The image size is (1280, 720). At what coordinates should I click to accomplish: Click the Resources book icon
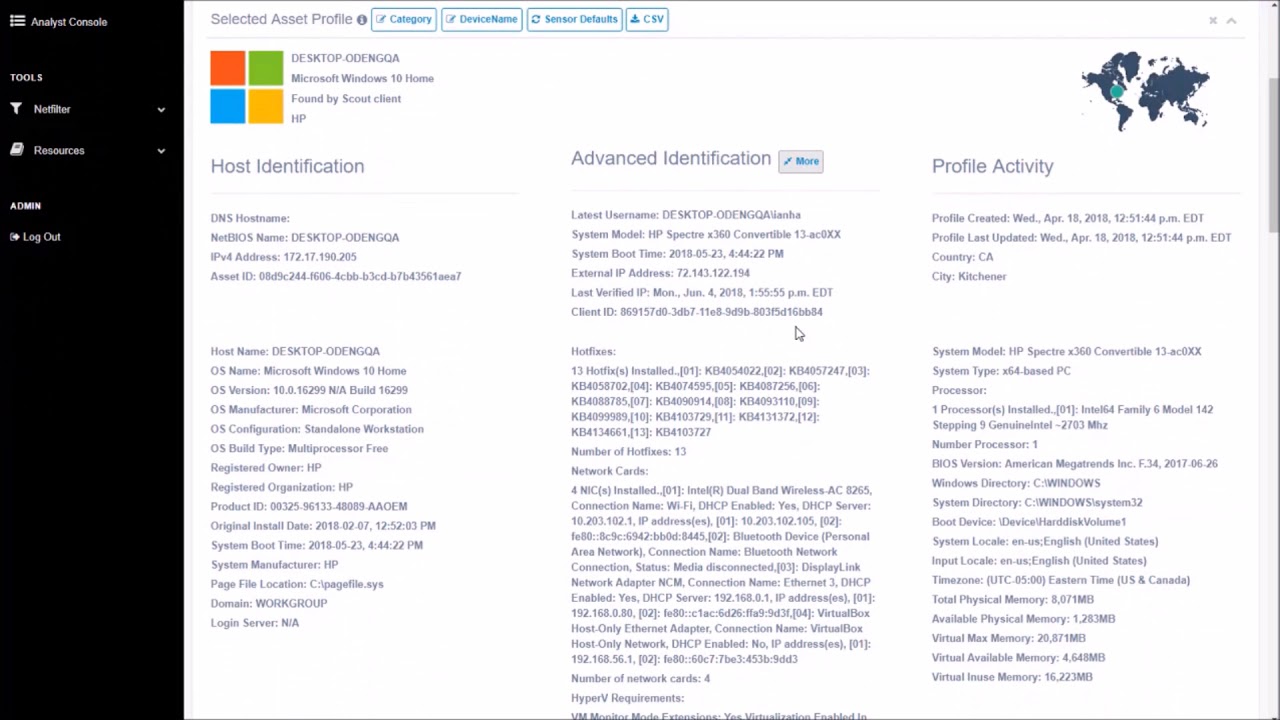[x=16, y=150]
